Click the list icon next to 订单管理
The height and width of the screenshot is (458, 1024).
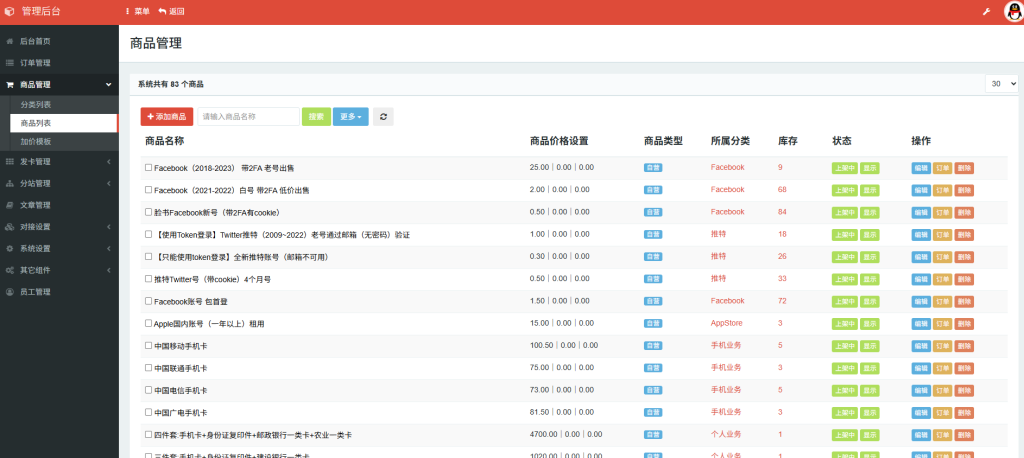9,63
